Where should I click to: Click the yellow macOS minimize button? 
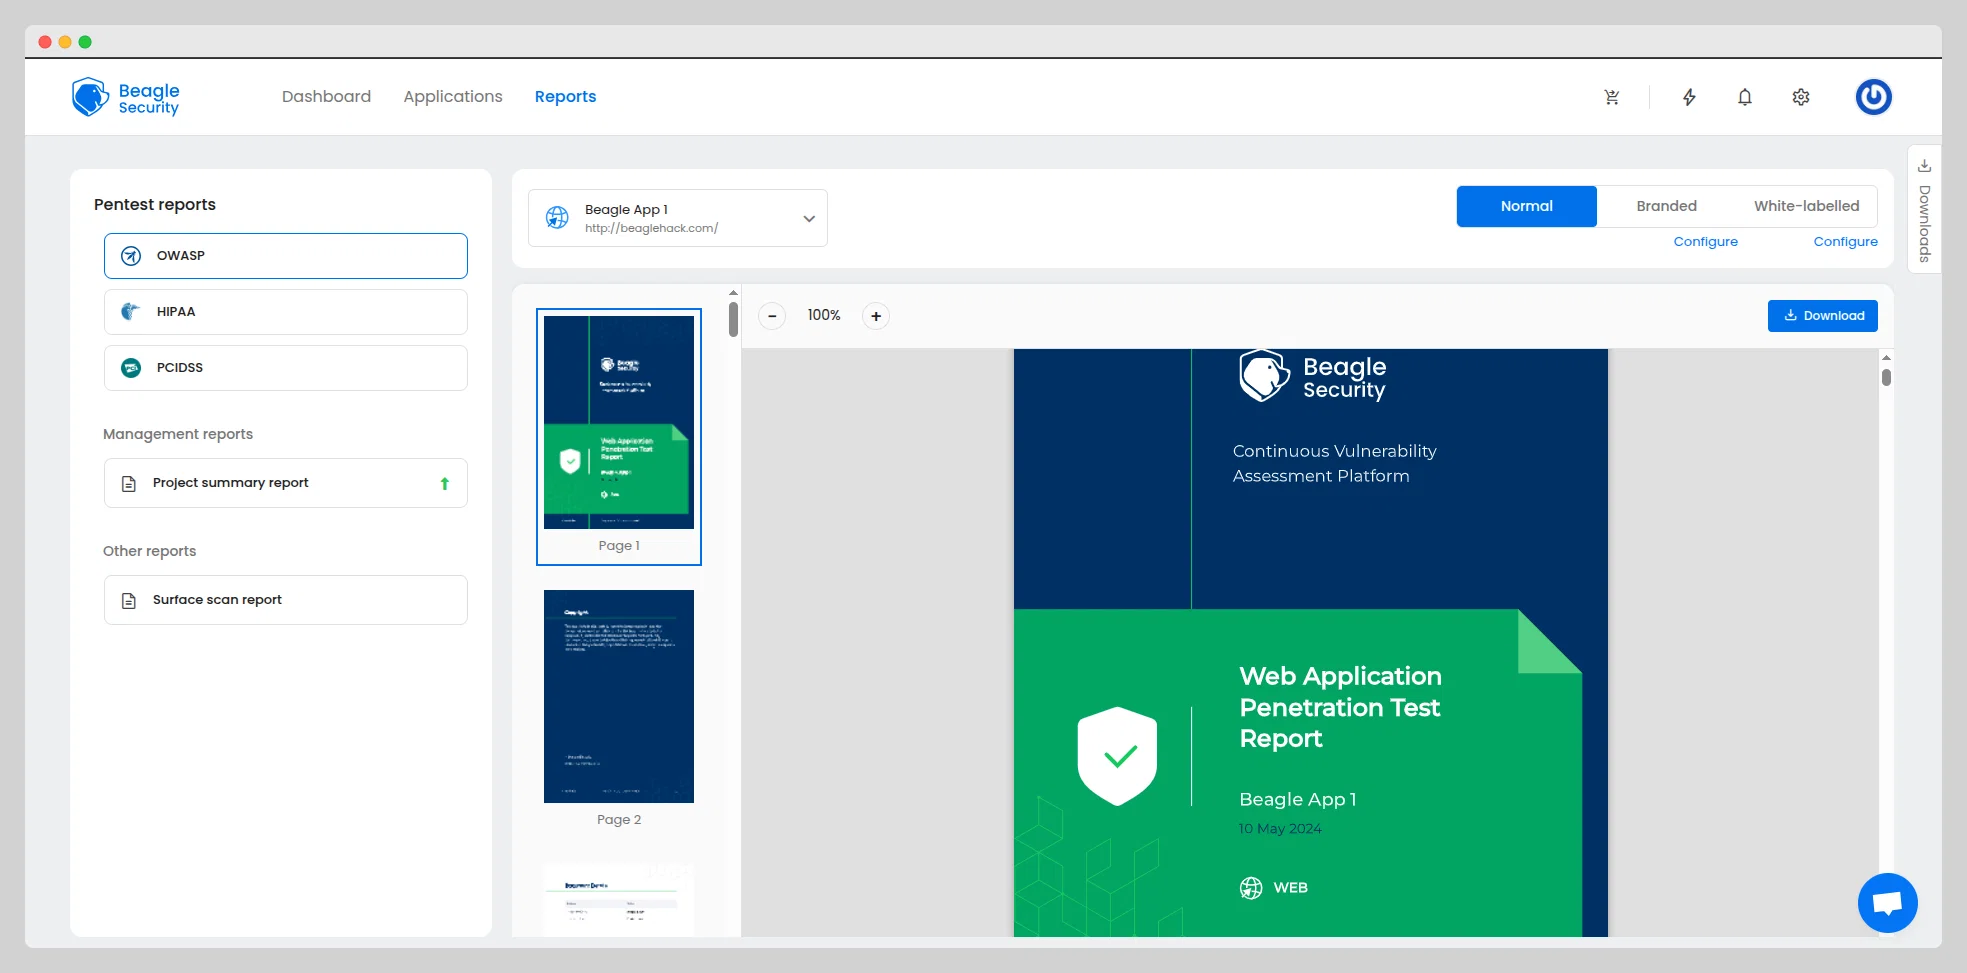pyautogui.click(x=65, y=42)
